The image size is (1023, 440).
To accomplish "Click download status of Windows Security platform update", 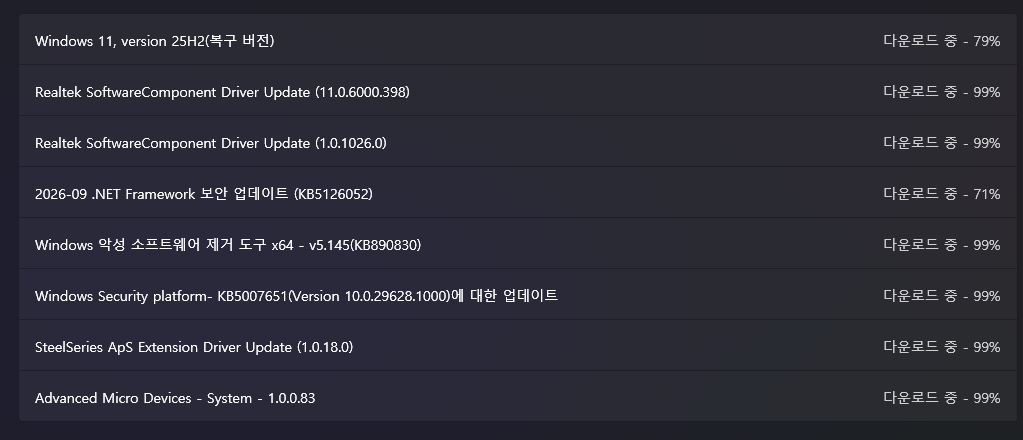I will coord(941,296).
